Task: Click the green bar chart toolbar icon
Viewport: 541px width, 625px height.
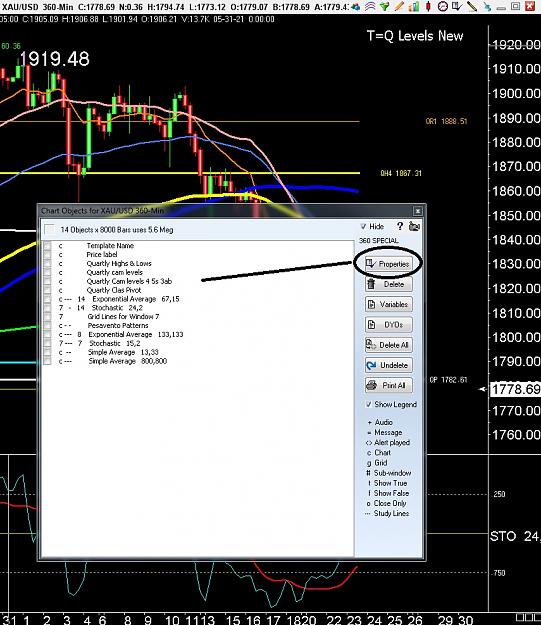Action: [414, 6]
